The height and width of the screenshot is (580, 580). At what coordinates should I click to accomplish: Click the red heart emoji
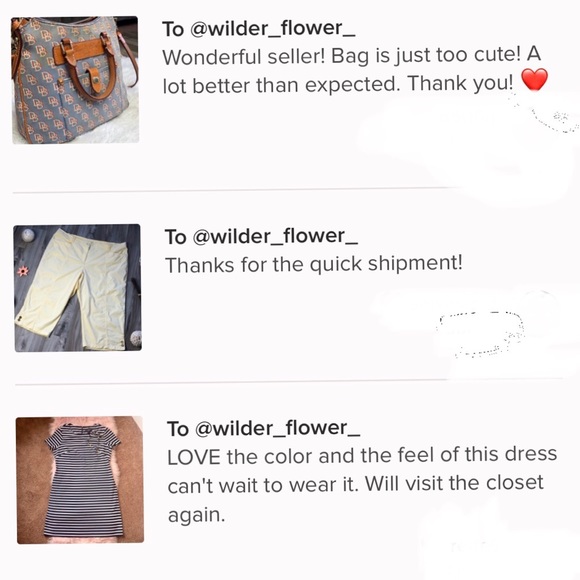534,80
